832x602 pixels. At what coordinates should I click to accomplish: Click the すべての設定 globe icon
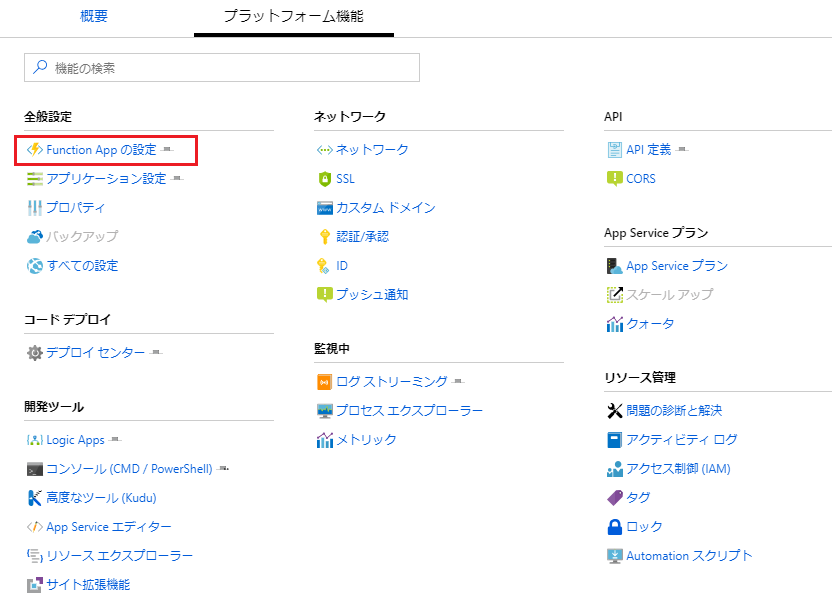point(35,266)
